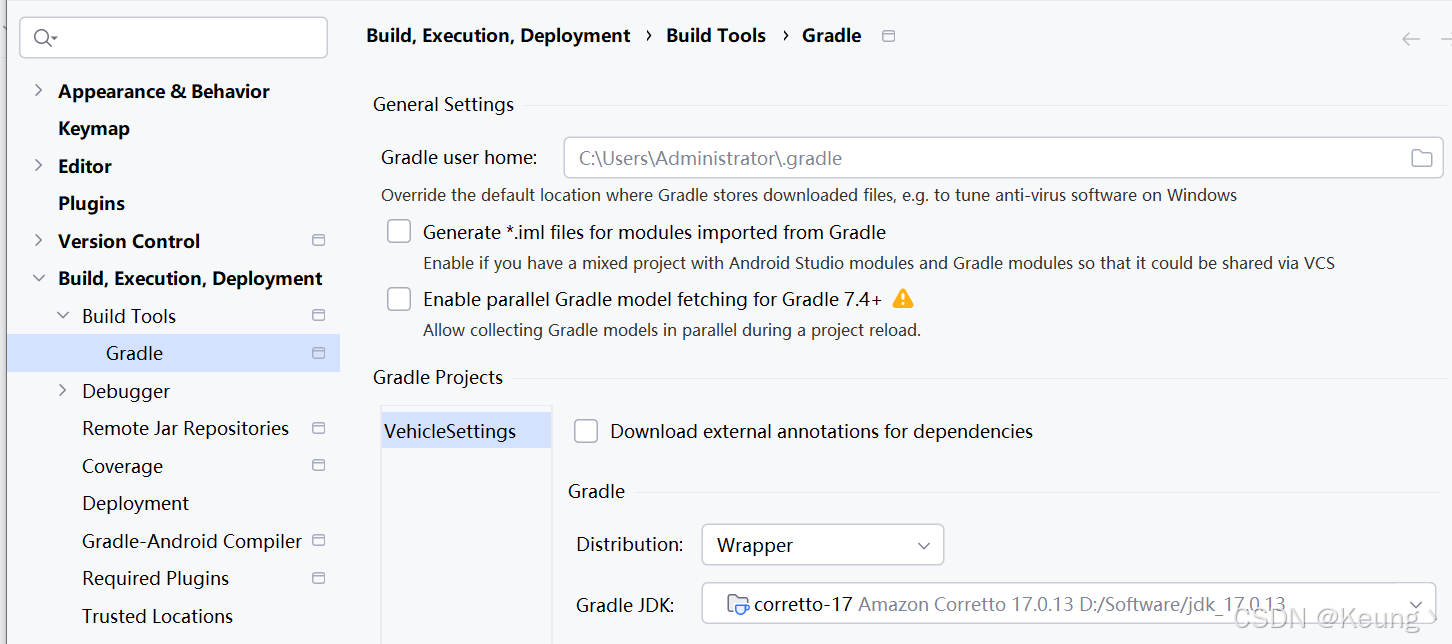Click the back navigation arrow
Viewport: 1452px width, 644px height.
coord(1410,39)
